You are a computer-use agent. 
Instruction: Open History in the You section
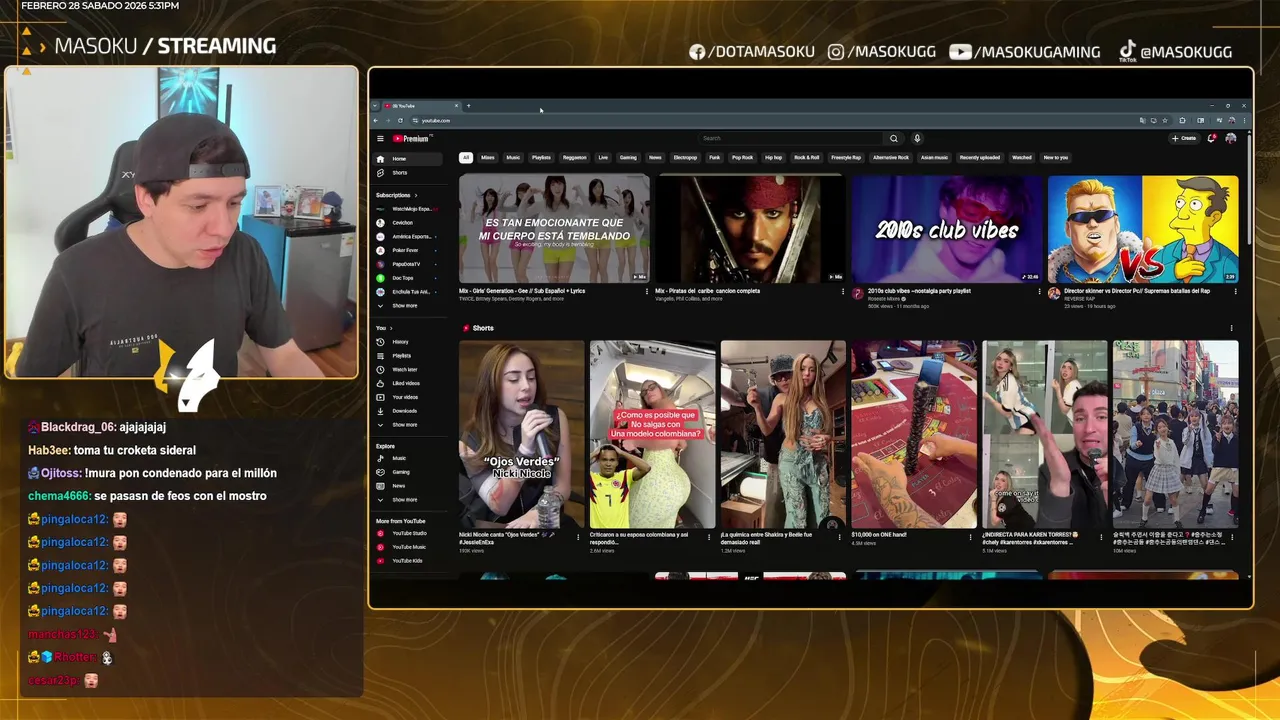tap(408, 342)
